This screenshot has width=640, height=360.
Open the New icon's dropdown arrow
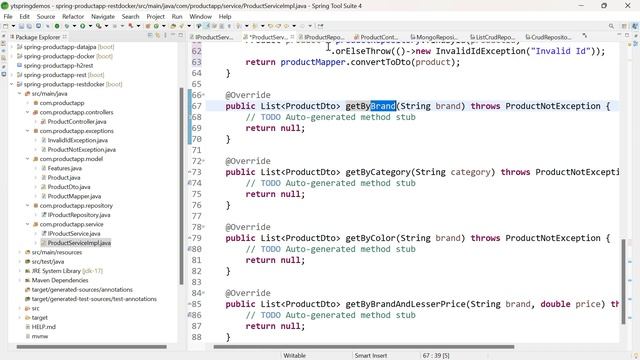click(x=13, y=26)
